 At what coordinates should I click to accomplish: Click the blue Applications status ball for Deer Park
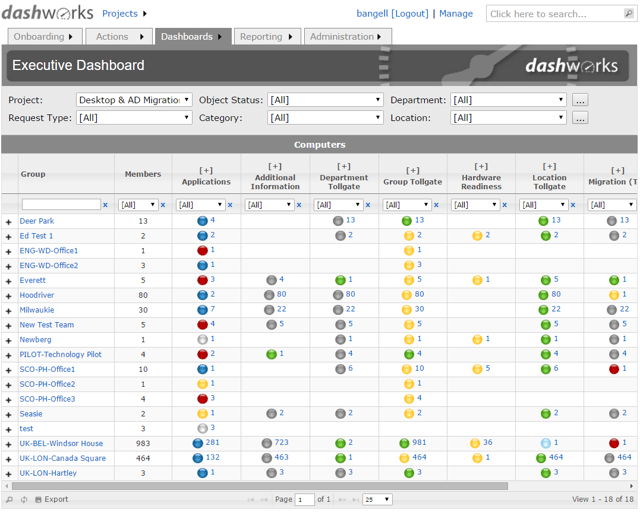(202, 221)
